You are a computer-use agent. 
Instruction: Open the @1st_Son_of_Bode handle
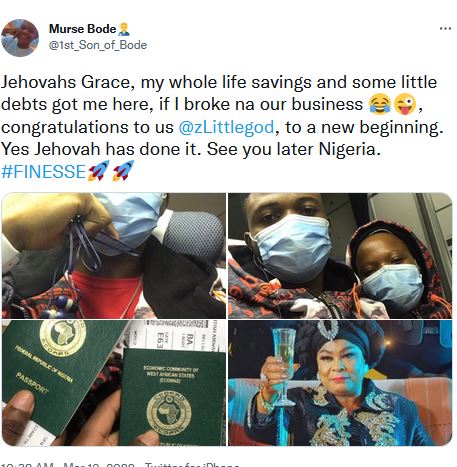click(x=98, y=45)
